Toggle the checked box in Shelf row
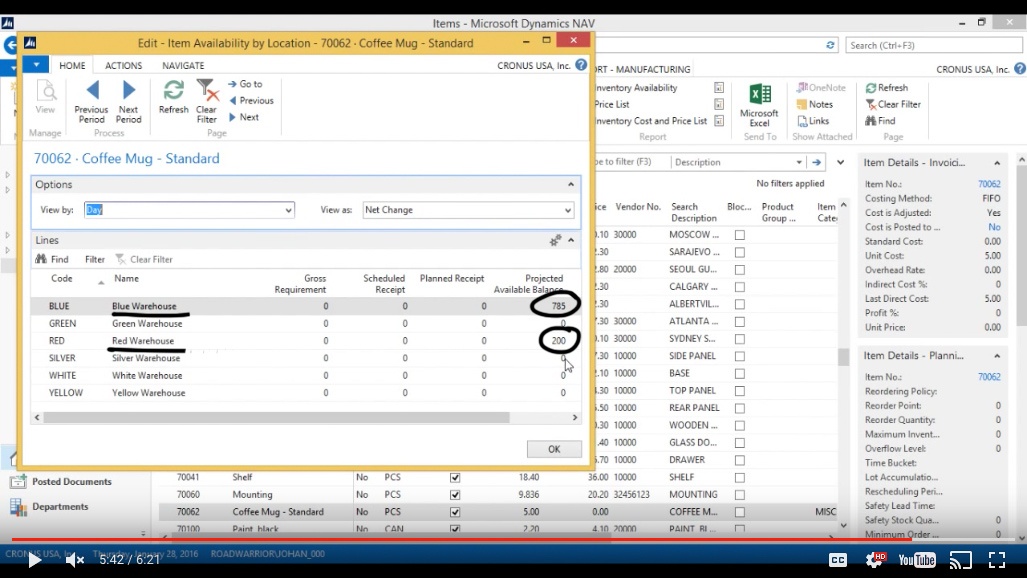This screenshot has width=1027, height=578. coord(455,478)
